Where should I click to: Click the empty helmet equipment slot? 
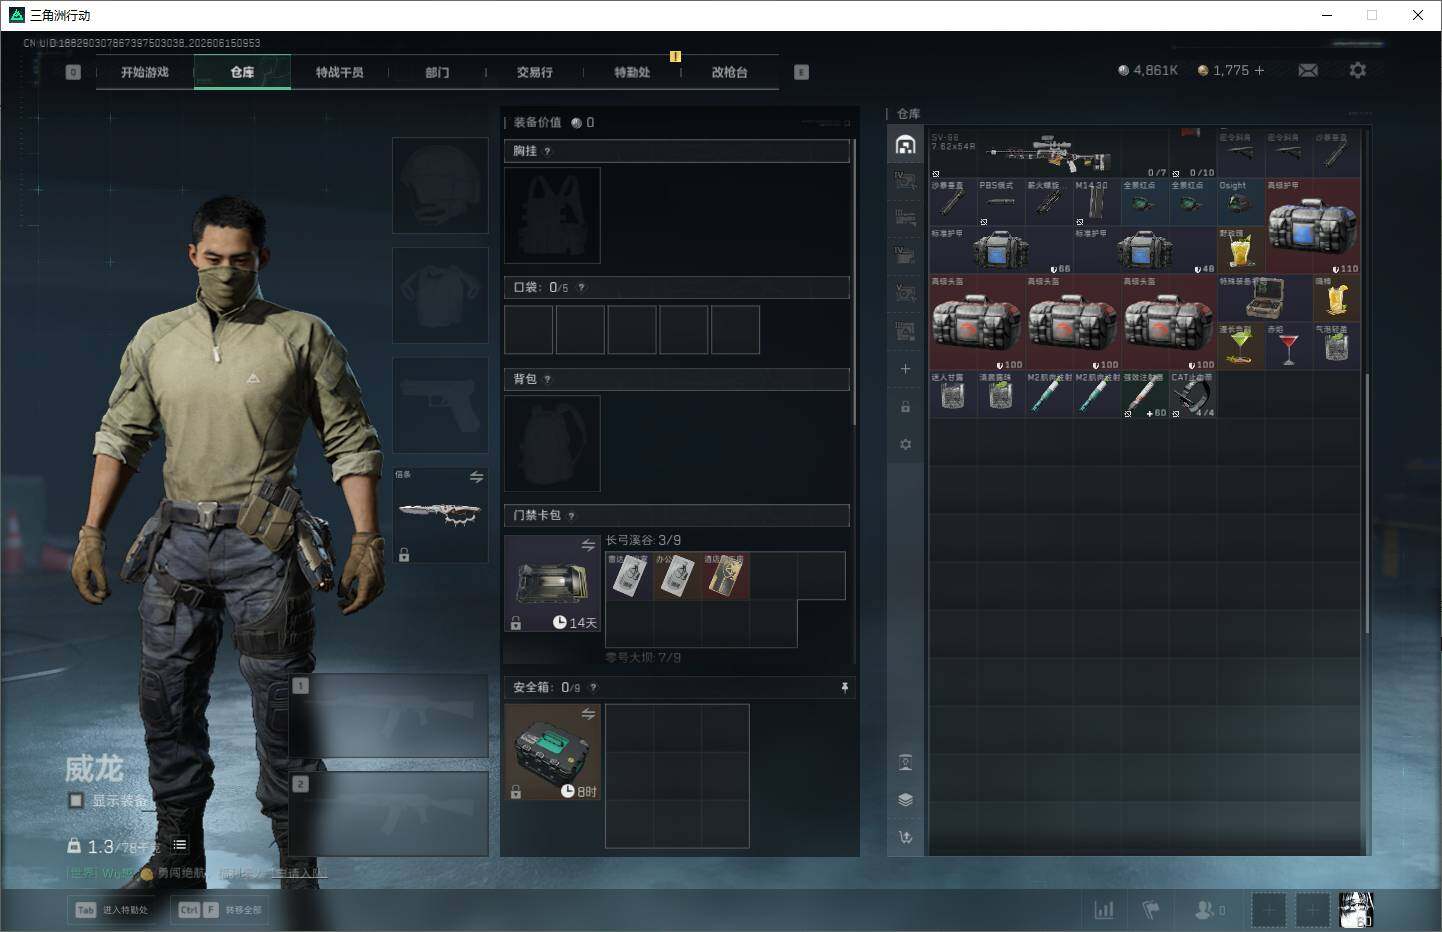(x=440, y=186)
